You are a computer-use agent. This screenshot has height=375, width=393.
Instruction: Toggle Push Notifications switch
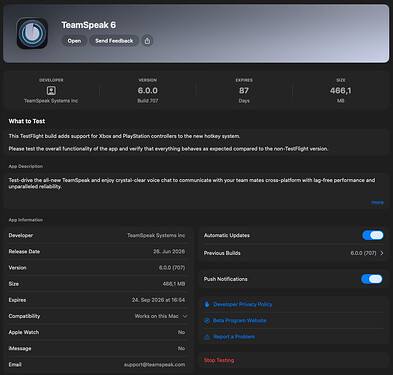click(x=372, y=279)
